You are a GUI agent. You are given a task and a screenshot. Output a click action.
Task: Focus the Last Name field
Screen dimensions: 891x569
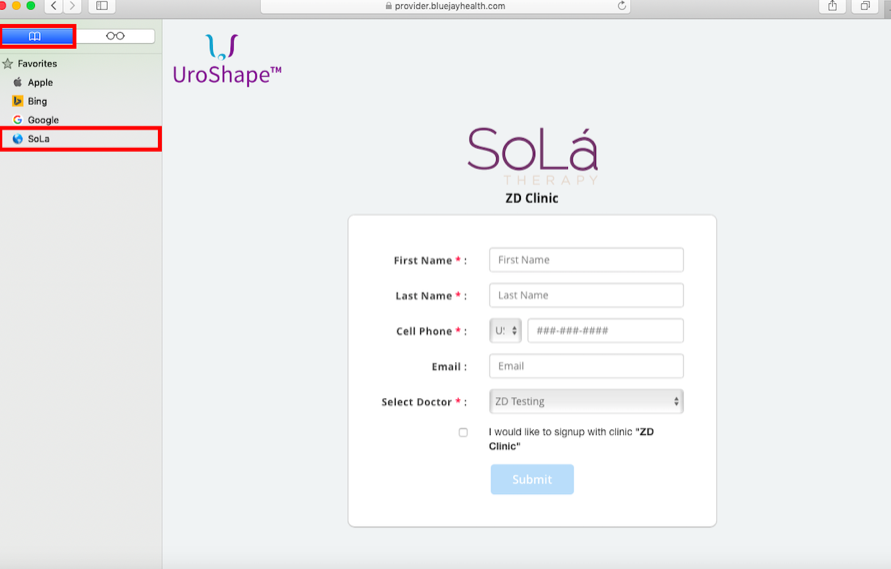(586, 295)
